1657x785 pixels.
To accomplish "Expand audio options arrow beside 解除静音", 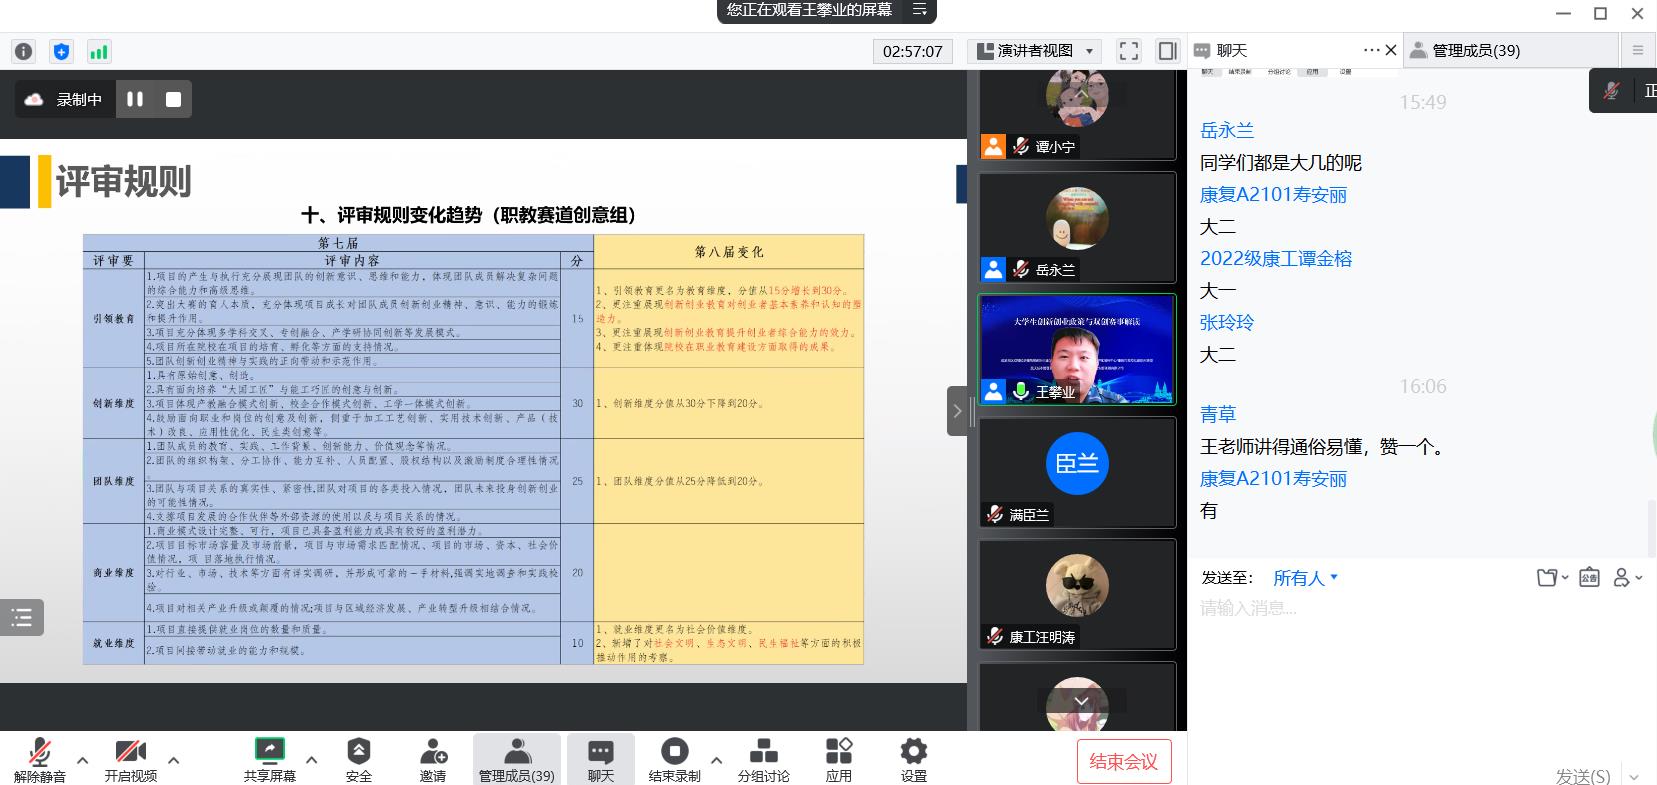I will pos(83,760).
